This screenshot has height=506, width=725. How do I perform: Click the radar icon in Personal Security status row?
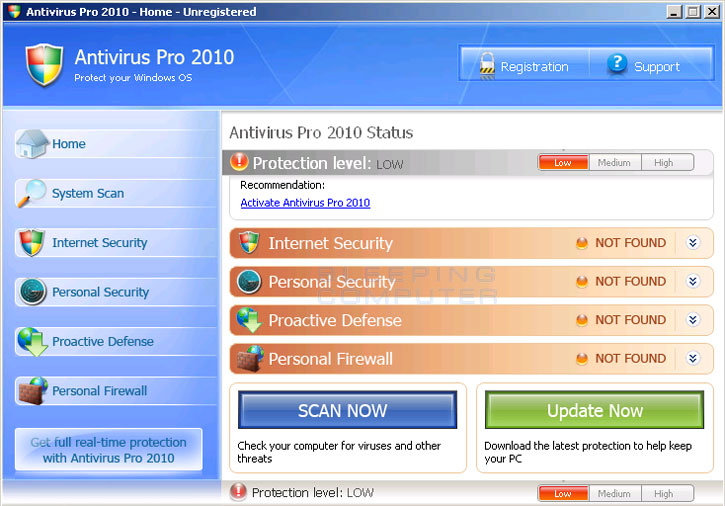tap(249, 282)
